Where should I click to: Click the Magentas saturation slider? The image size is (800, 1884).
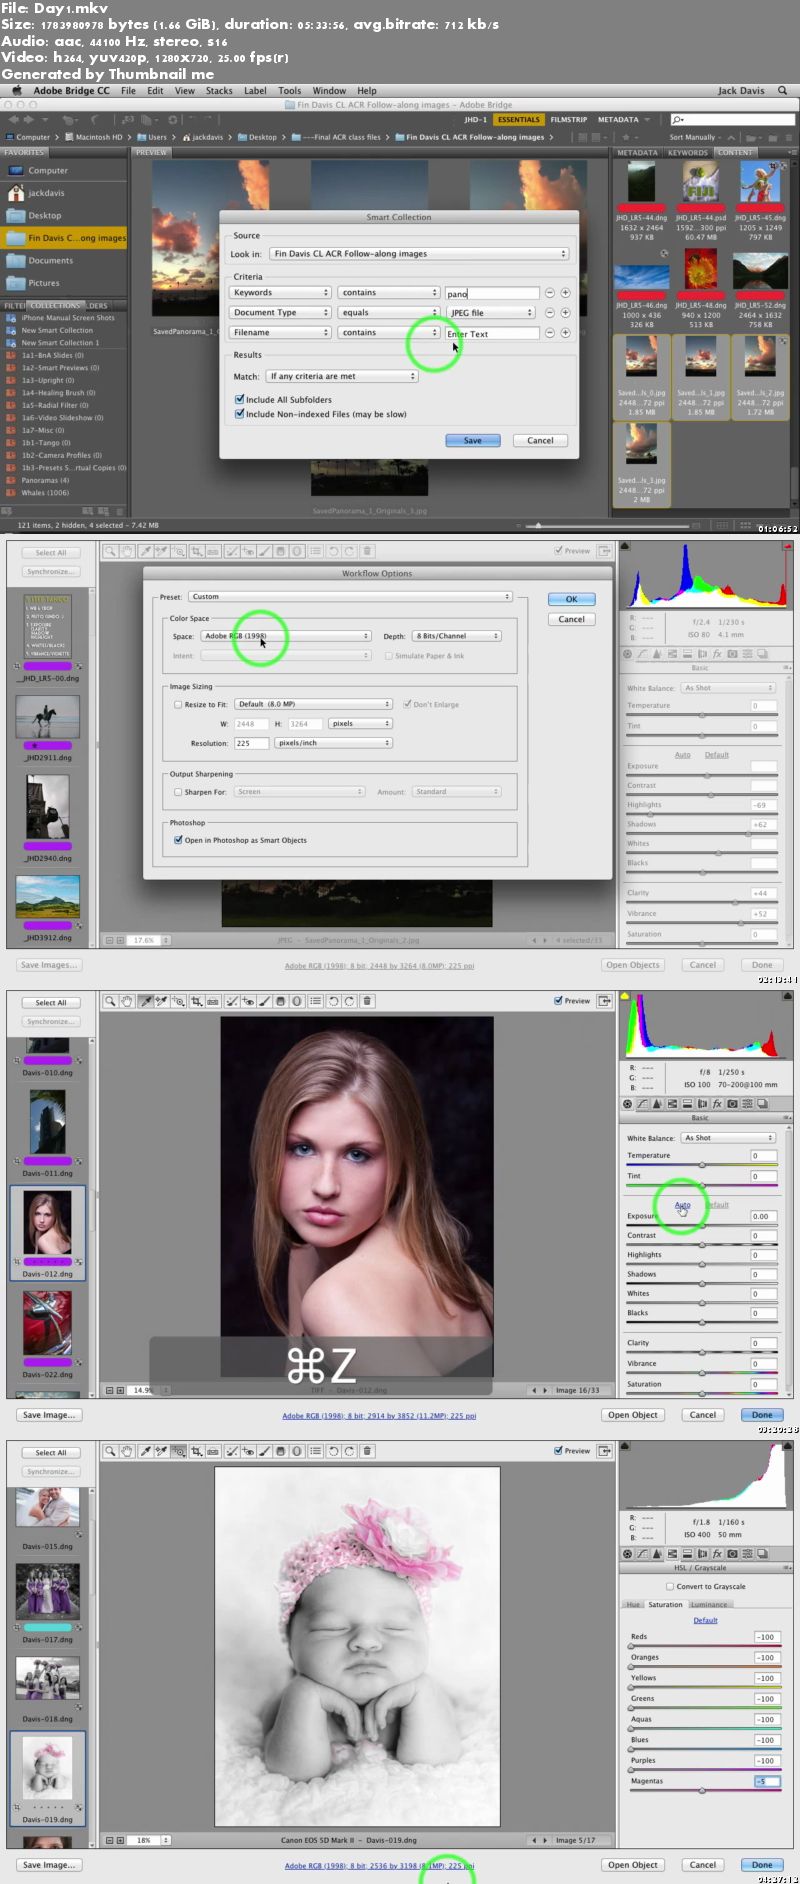coord(704,1790)
